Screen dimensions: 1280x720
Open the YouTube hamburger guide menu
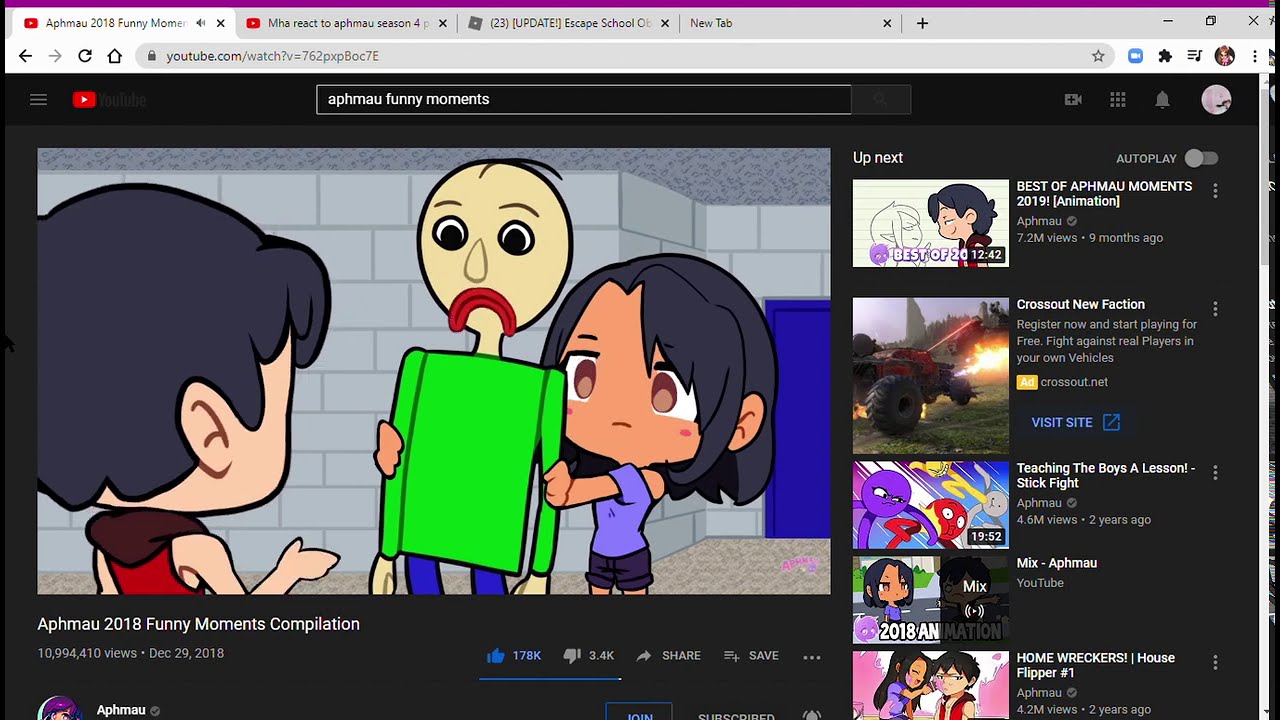(38, 99)
